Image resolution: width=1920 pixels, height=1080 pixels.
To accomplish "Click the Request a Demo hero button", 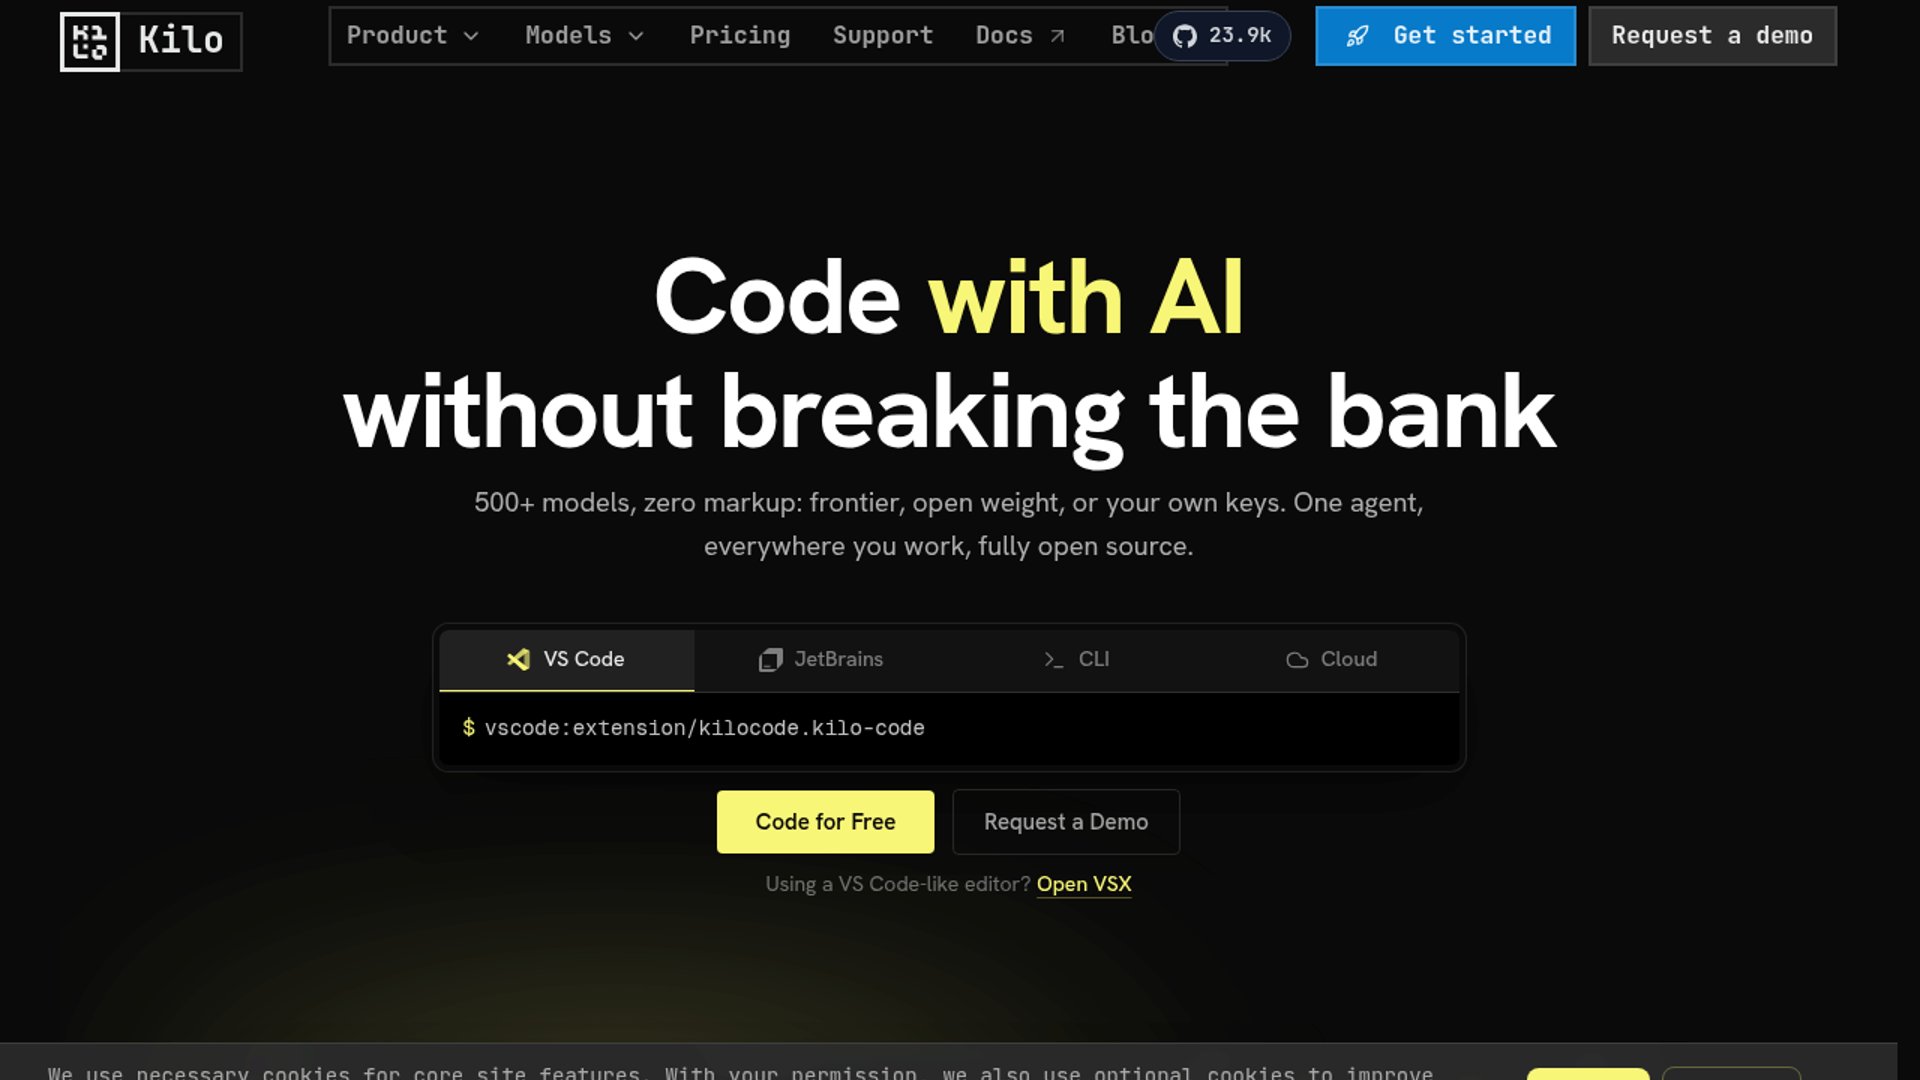I will [1066, 822].
